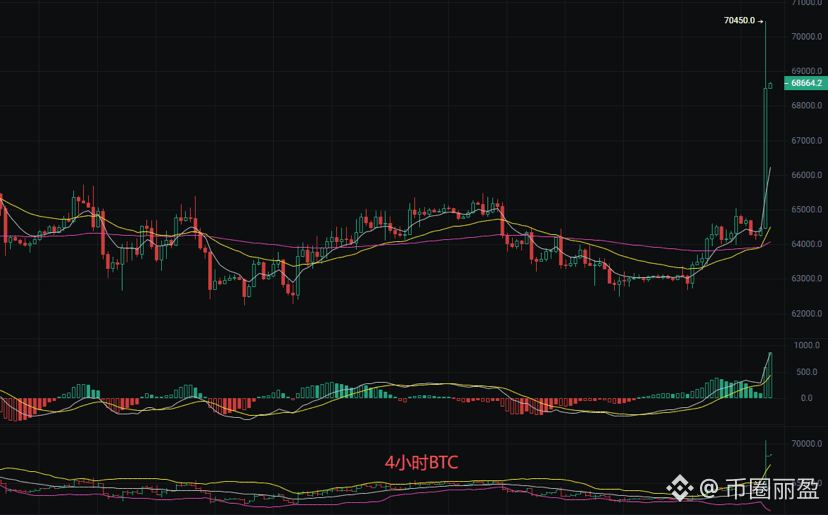
Task: Click the 68000.0 price axis label
Action: coord(806,106)
